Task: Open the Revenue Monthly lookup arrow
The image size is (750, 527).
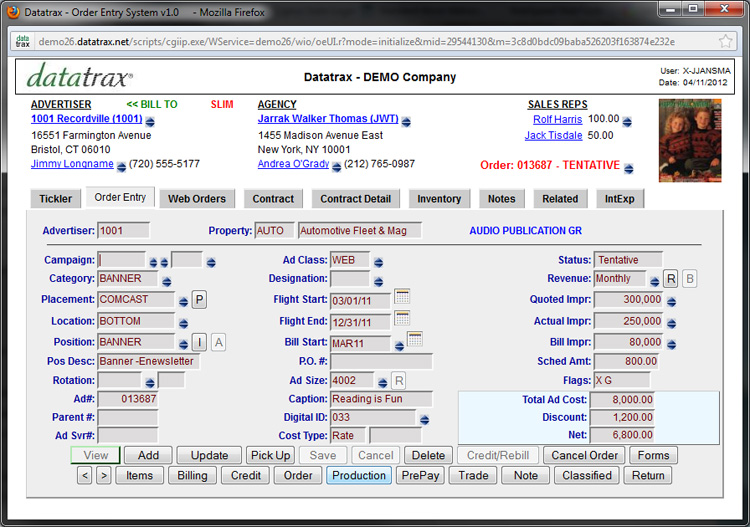Action: [655, 282]
